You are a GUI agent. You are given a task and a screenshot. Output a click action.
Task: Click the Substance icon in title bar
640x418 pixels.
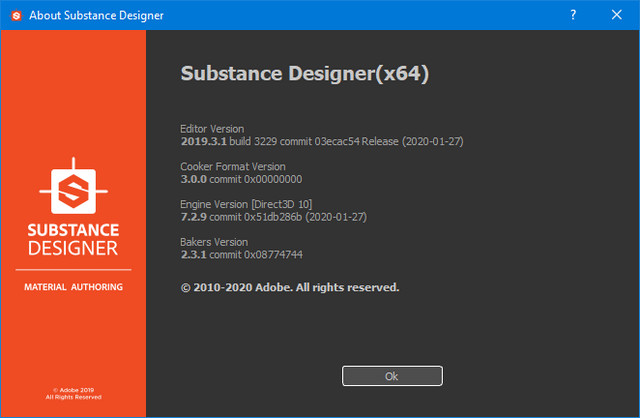pyautogui.click(x=15, y=15)
